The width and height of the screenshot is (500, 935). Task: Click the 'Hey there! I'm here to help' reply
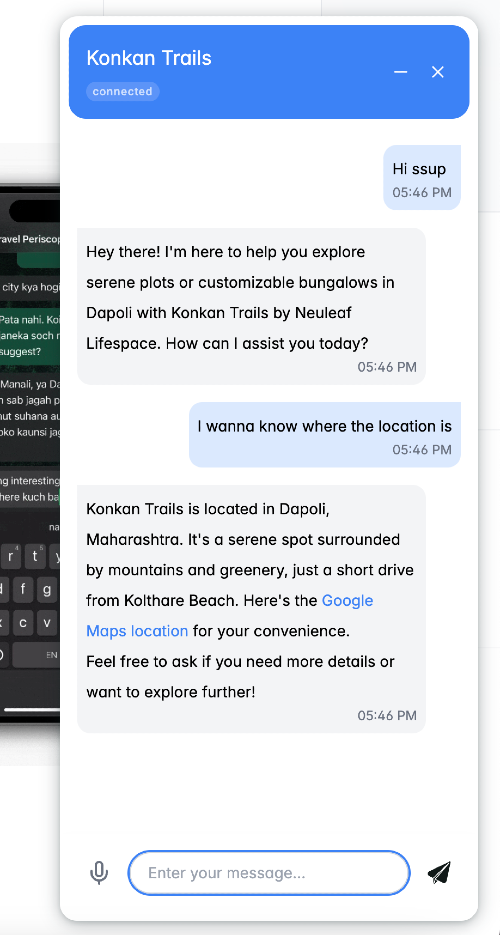[251, 306]
